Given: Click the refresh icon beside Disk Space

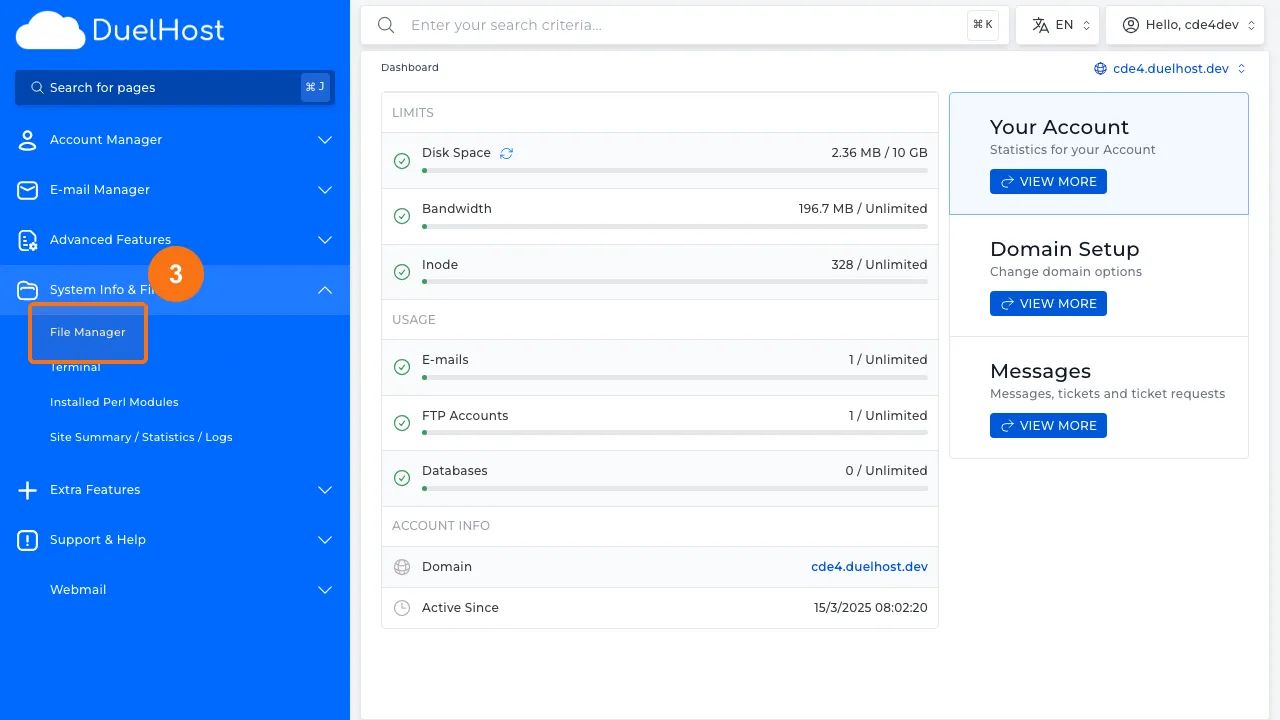Looking at the screenshot, I should click(x=506, y=152).
